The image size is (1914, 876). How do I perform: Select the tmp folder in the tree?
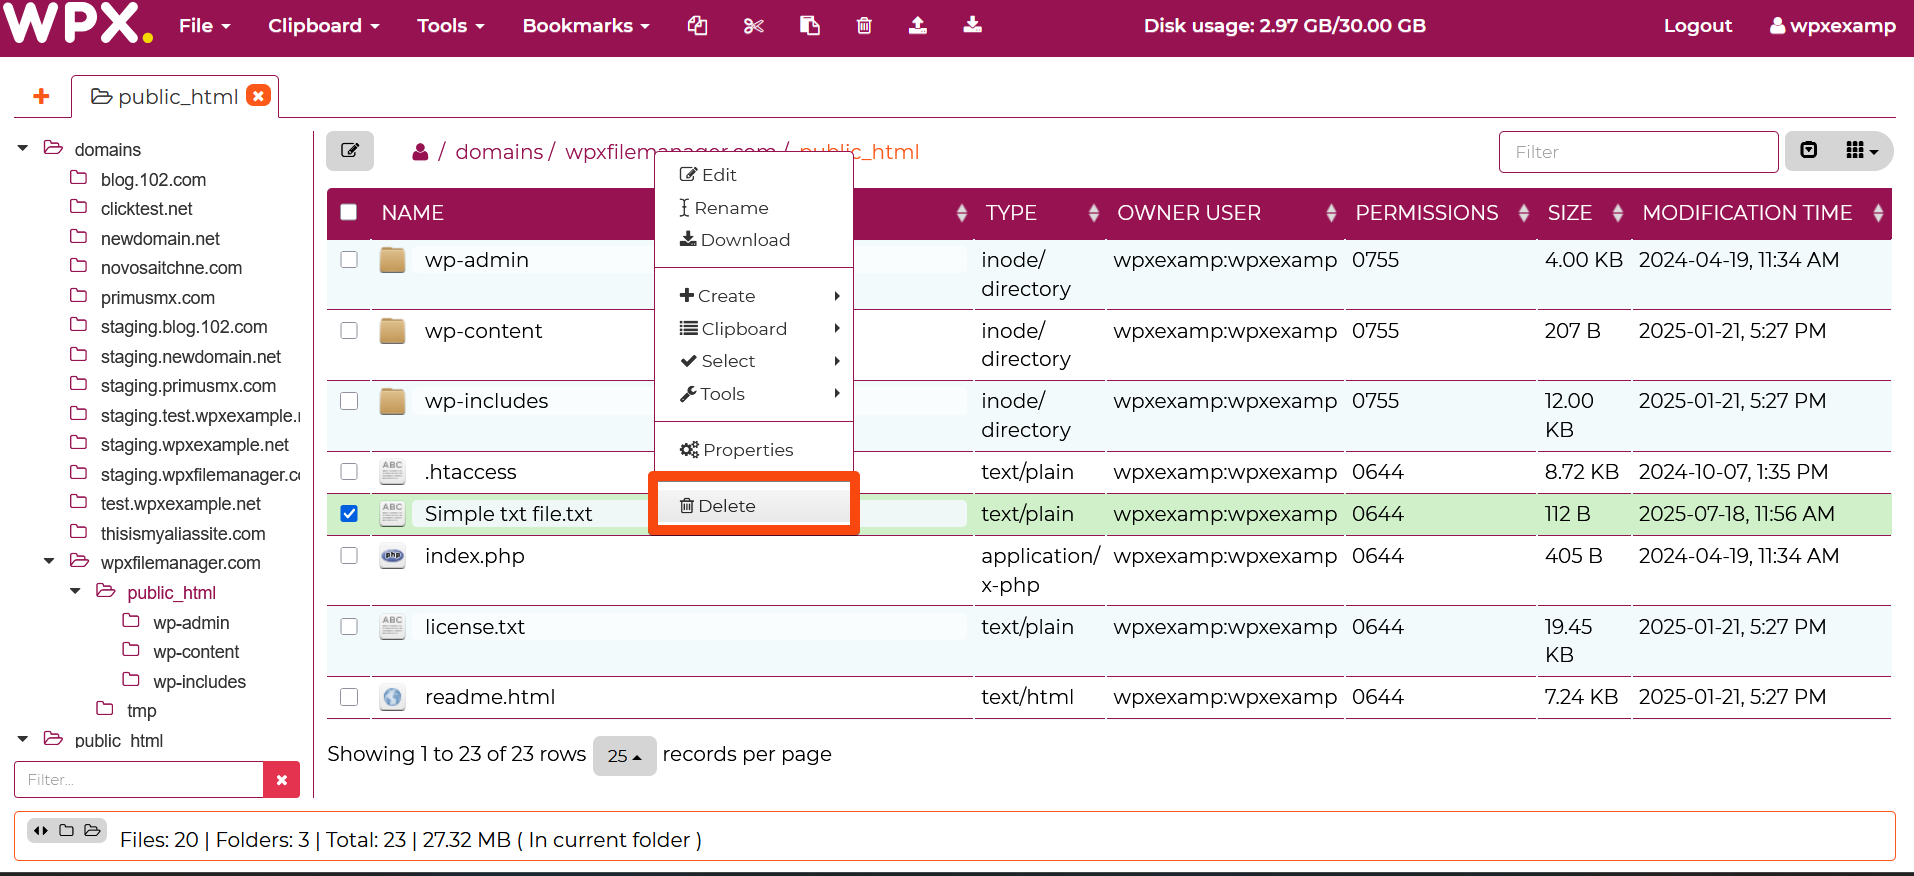pos(141,711)
